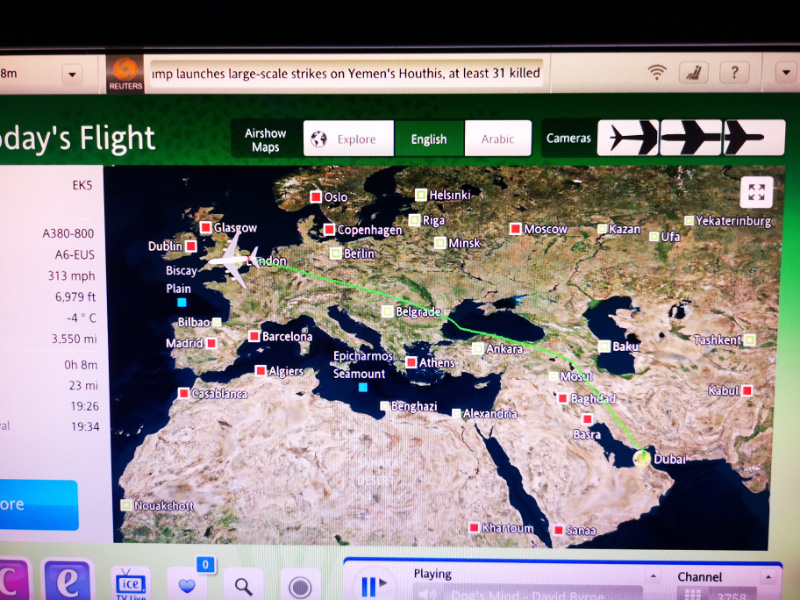The height and width of the screenshot is (600, 800).
Task: Click the A6-EUS registration text
Action: pyautogui.click(x=74, y=255)
